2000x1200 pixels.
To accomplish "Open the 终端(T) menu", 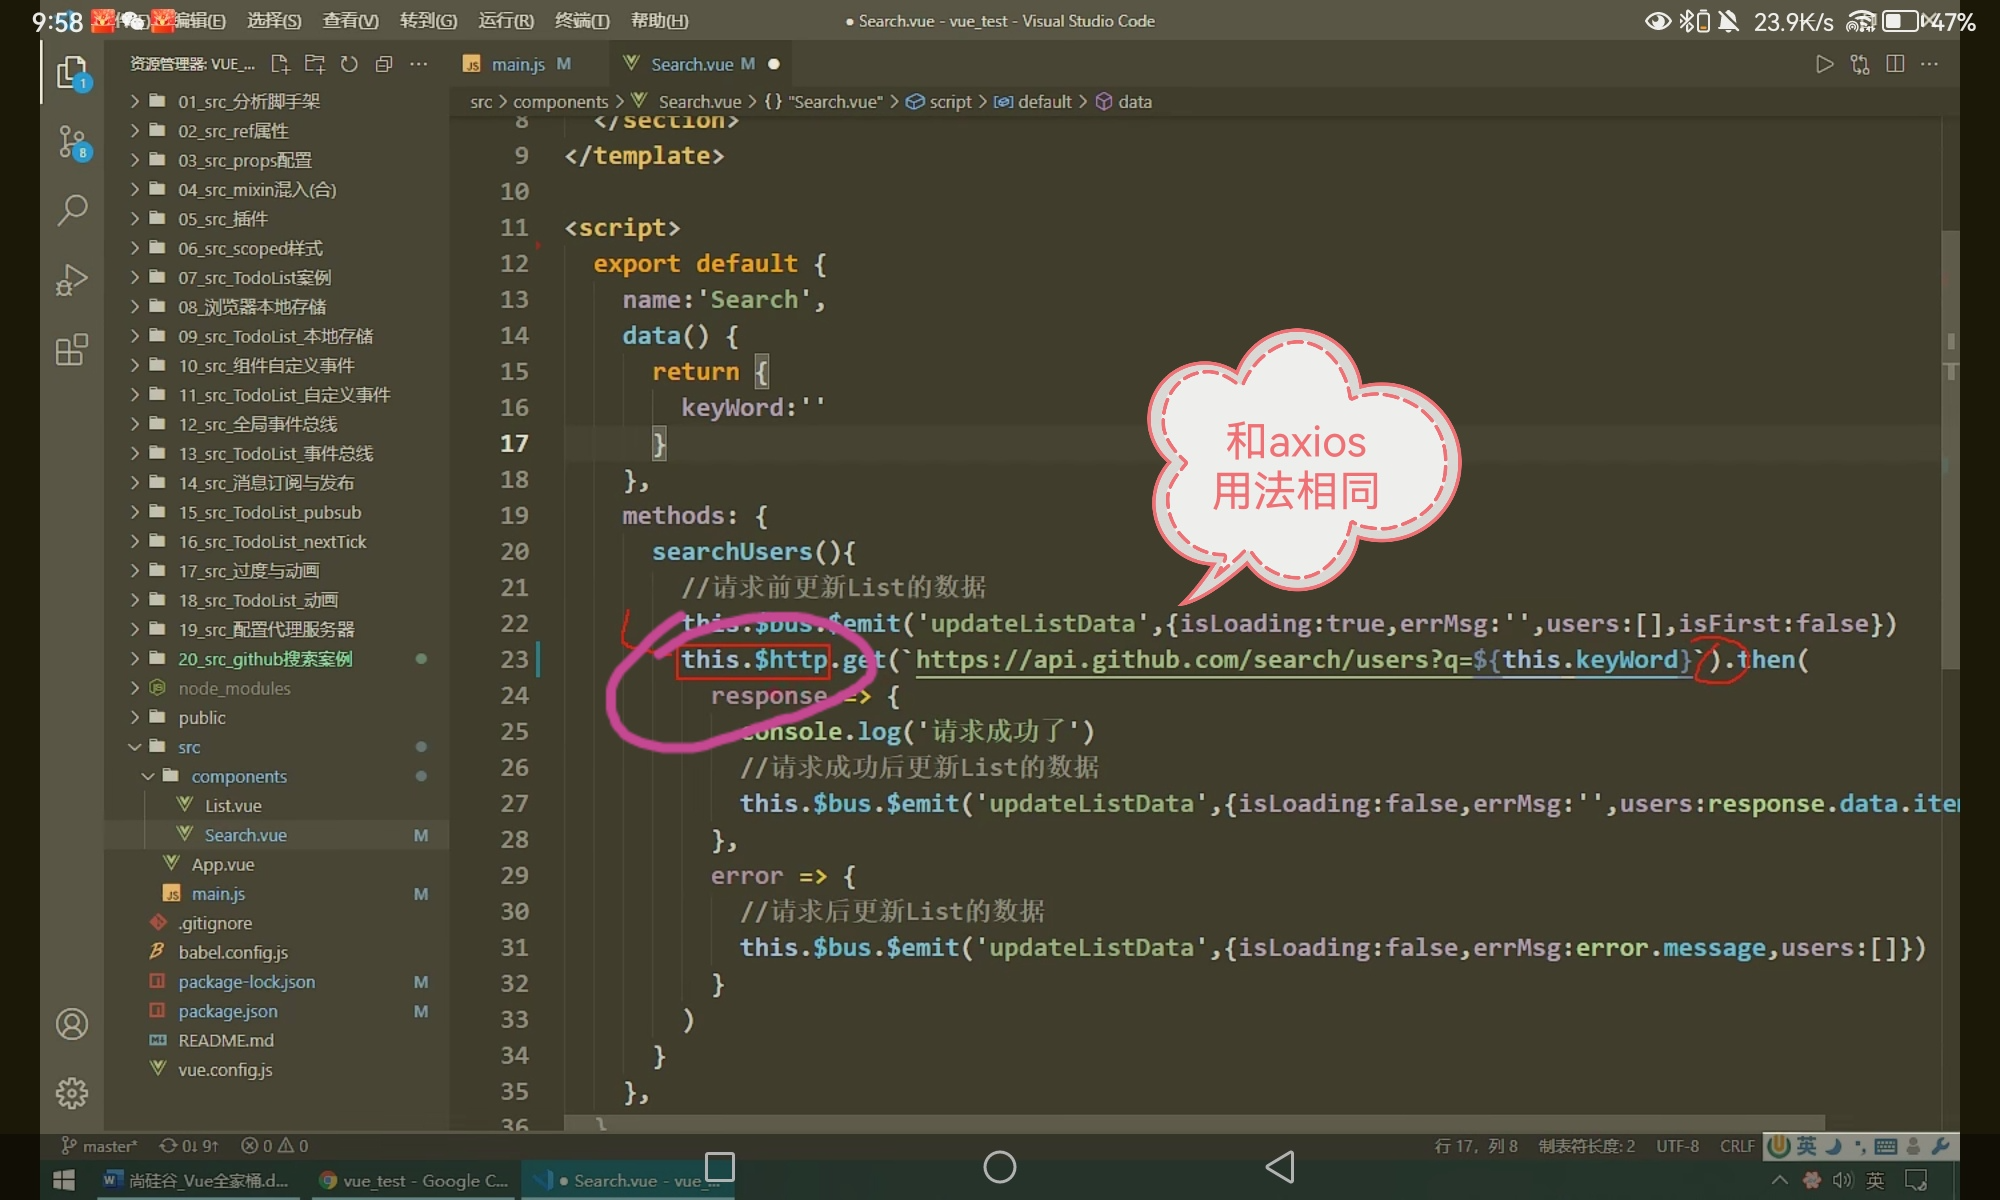I will pos(581,21).
